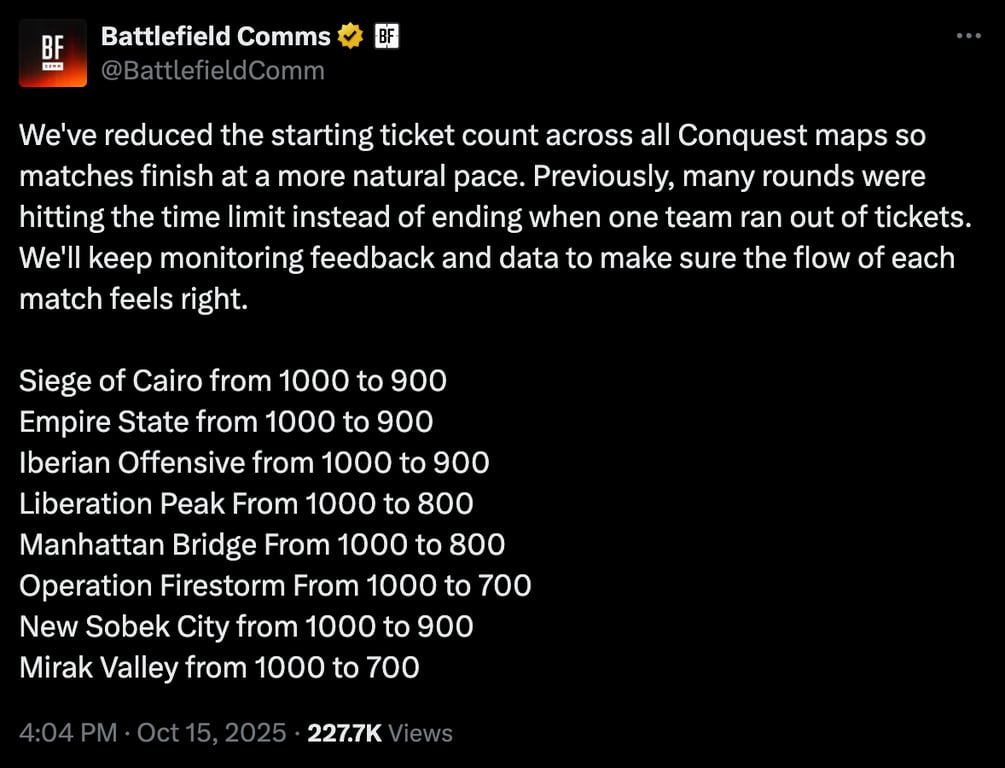The height and width of the screenshot is (768, 1005).
Task: Select the Manhattan Bridge ticket line
Action: pos(262,544)
